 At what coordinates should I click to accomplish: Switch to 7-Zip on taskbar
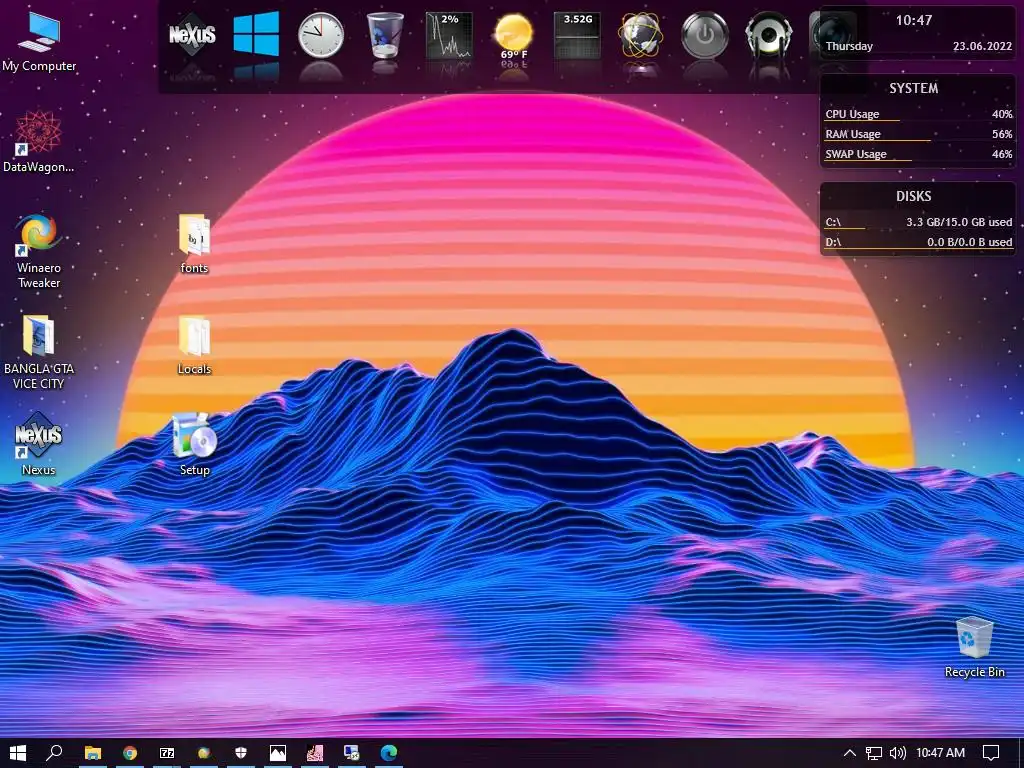click(167, 753)
